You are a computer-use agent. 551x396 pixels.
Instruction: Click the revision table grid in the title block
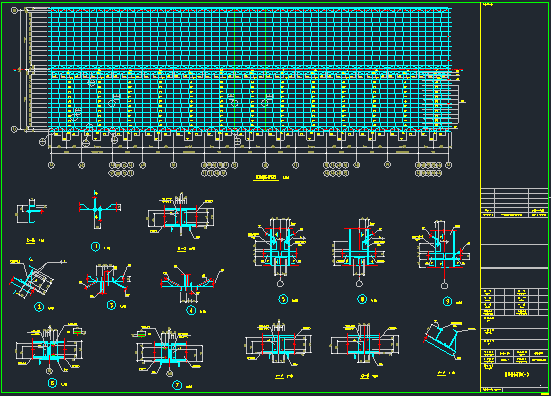[x=514, y=202]
